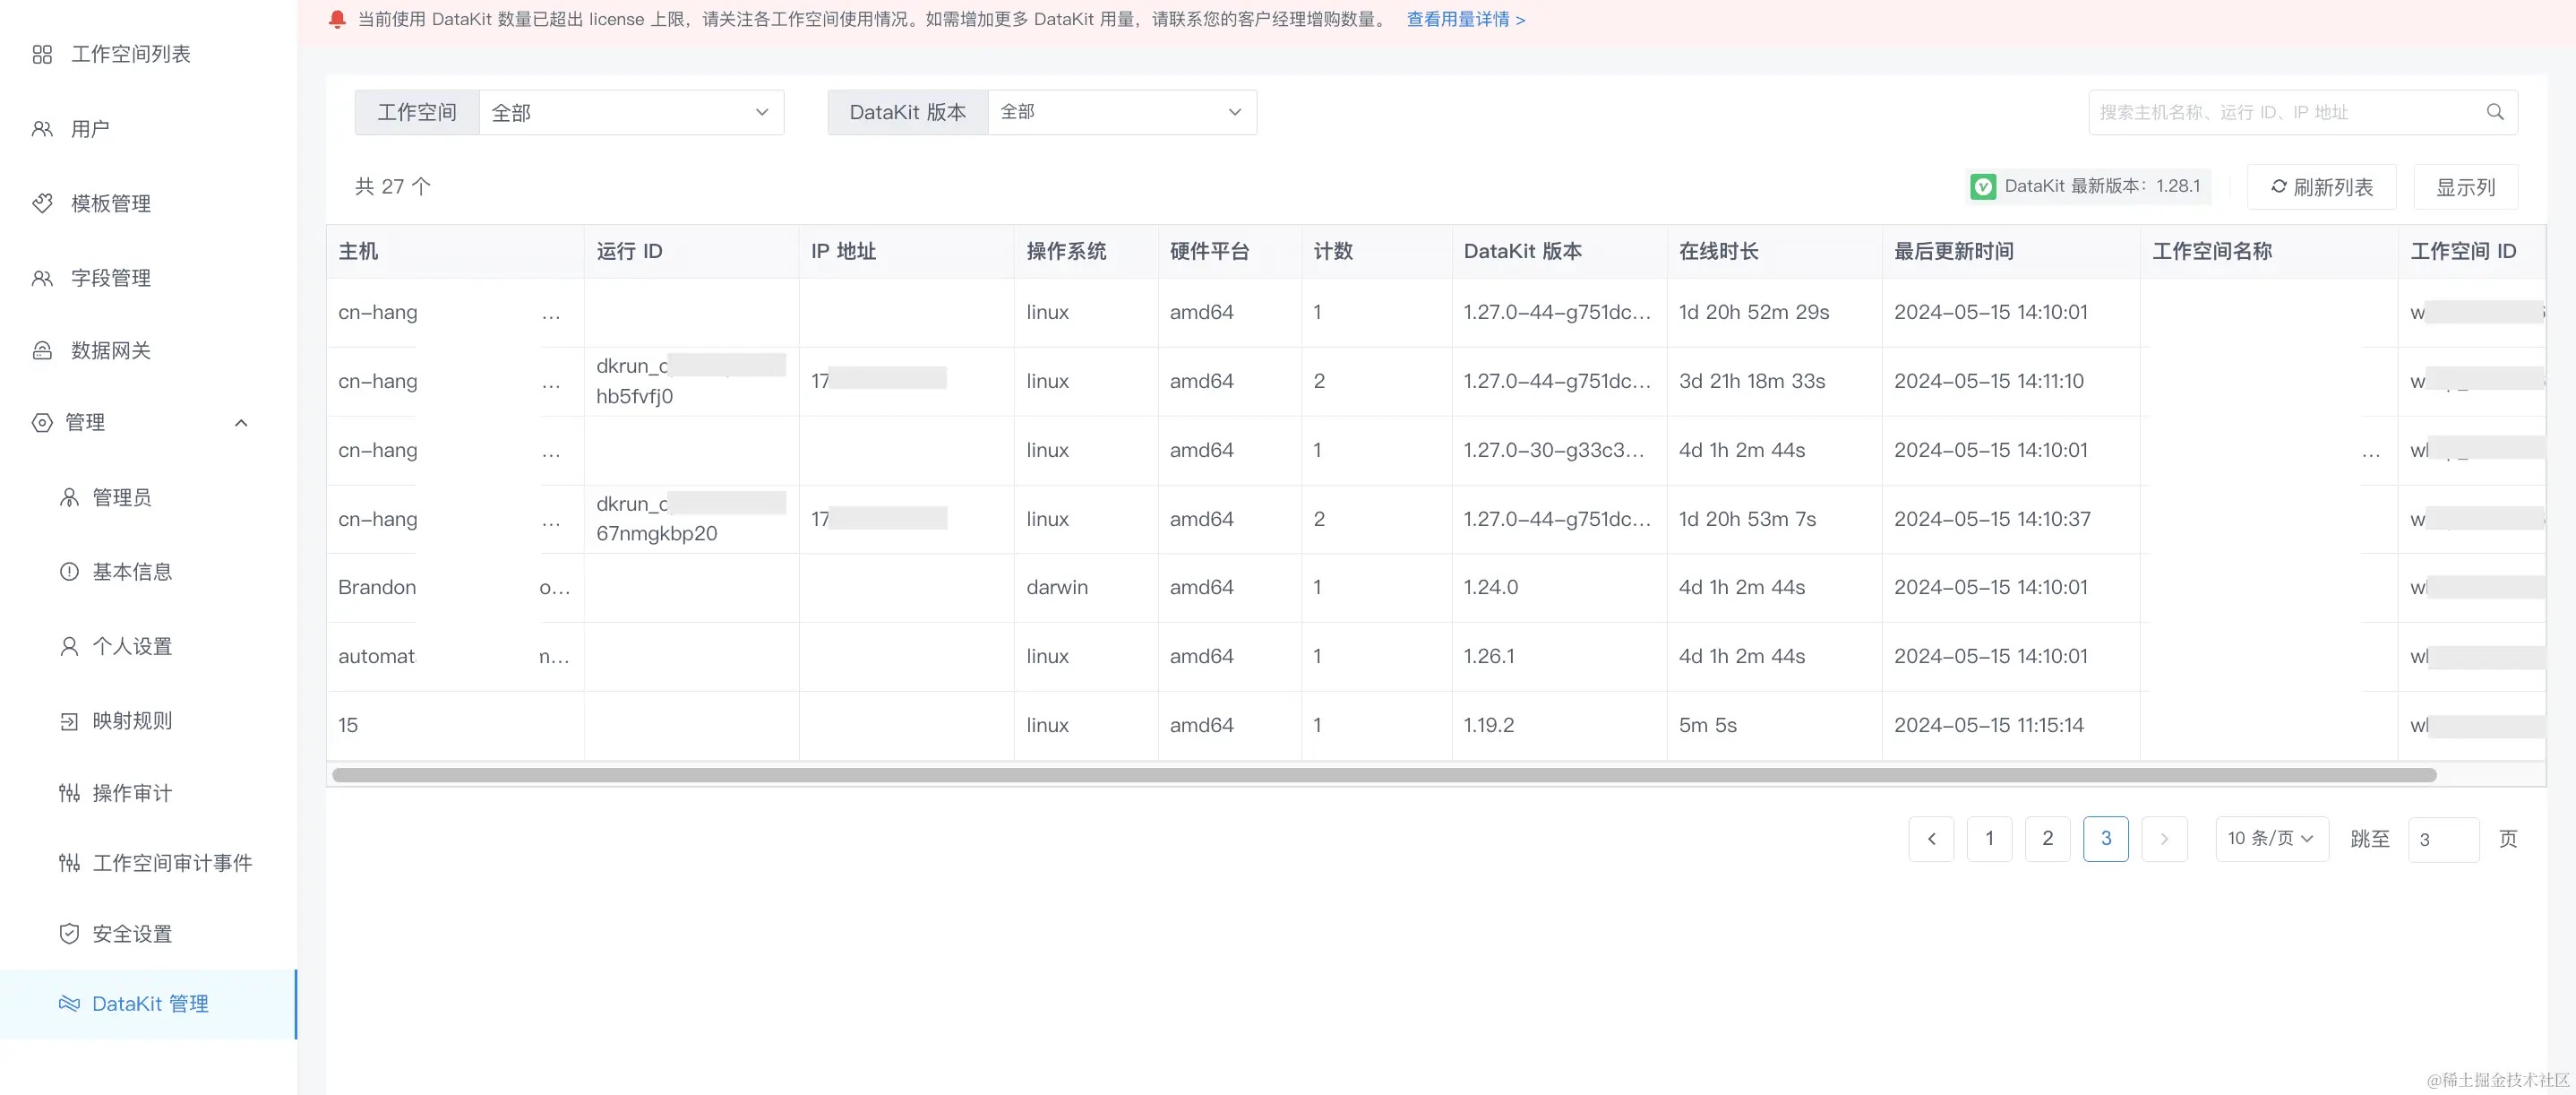Click the template management icon
The image size is (2576, 1095).
click(x=42, y=203)
